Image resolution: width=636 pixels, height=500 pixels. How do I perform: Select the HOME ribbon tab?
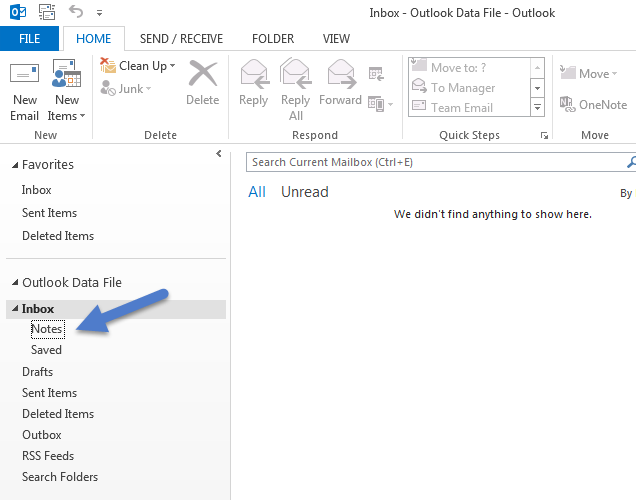coord(94,39)
